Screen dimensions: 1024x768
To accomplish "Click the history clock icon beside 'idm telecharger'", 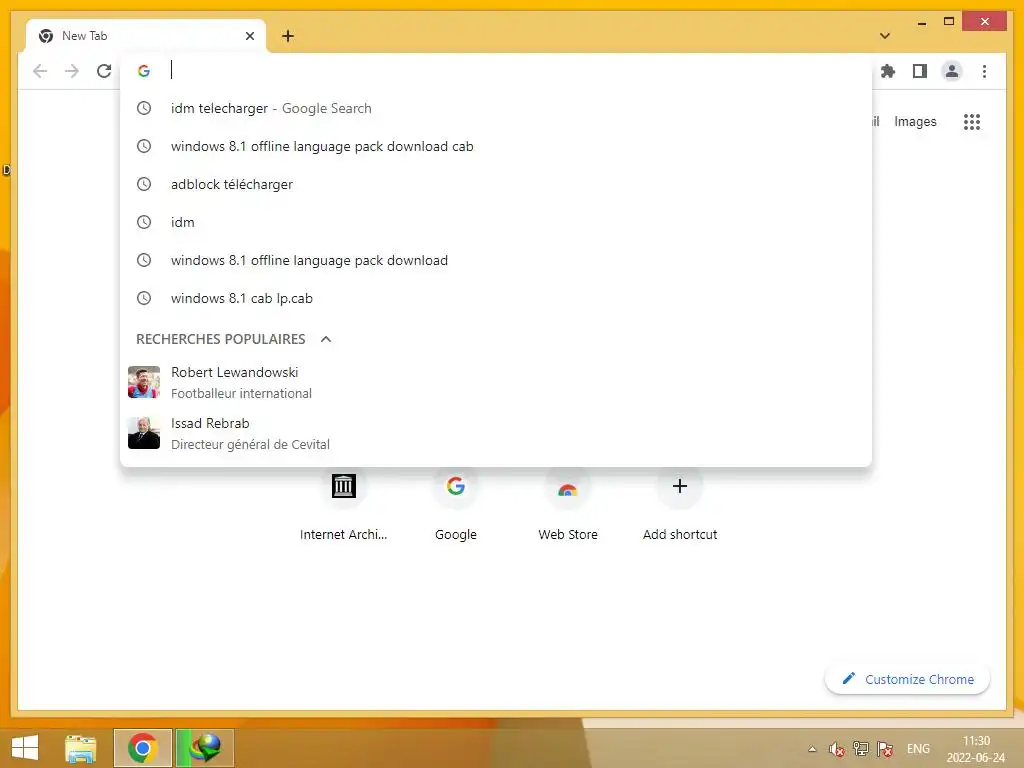I will [x=144, y=108].
